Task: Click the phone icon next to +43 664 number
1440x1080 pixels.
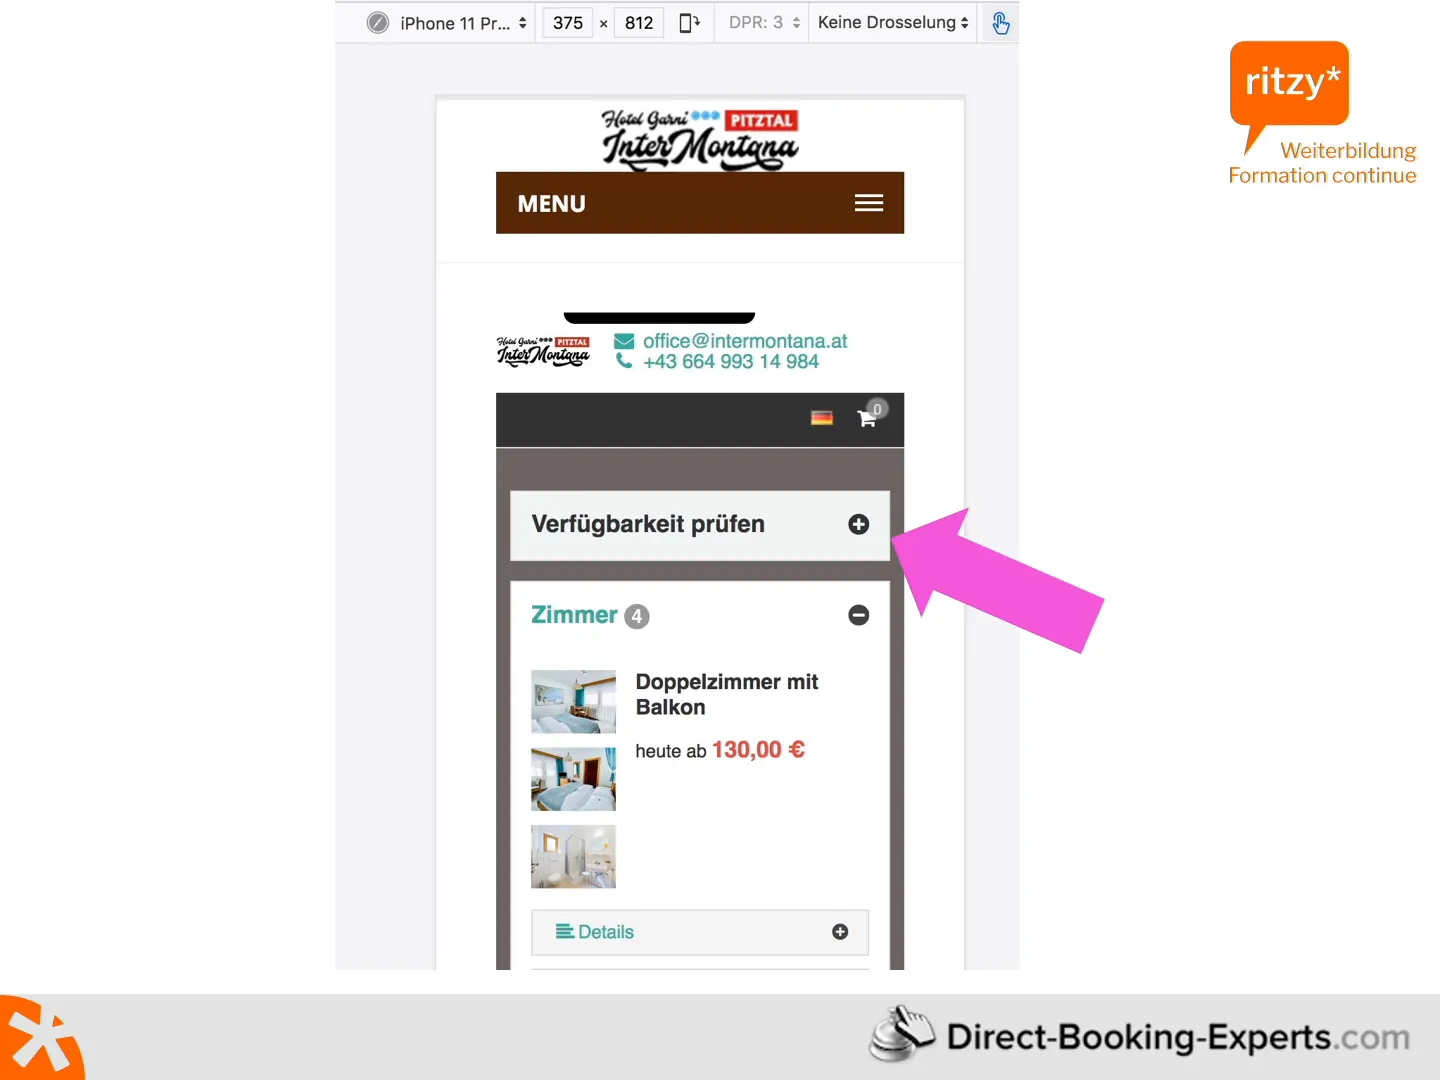Action: pyautogui.click(x=624, y=361)
